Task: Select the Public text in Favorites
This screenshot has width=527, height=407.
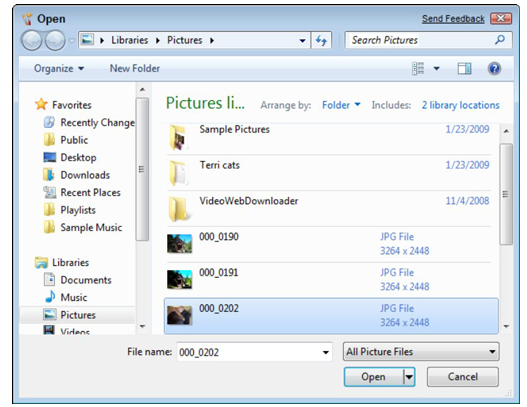Action: tap(74, 140)
